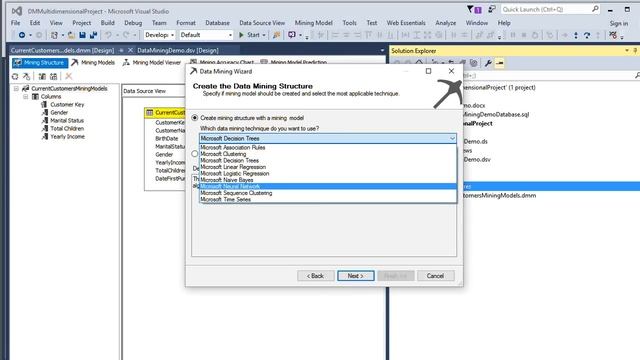The height and width of the screenshot is (360, 640).
Task: Pin the CurrentCustomers dmm document tab
Action: (x=121, y=50)
